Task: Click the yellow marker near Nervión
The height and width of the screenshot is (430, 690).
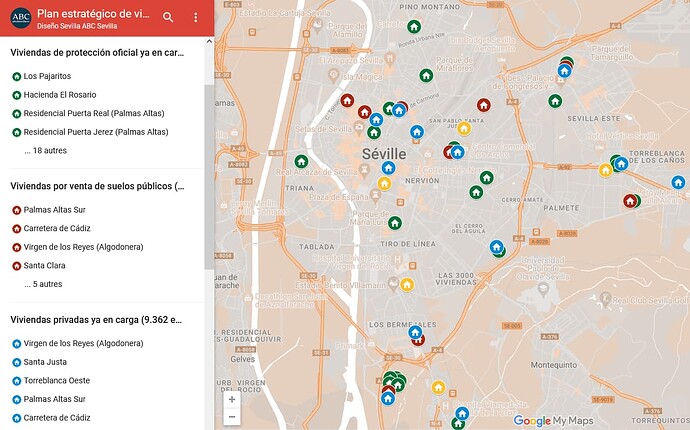Action: click(x=384, y=183)
